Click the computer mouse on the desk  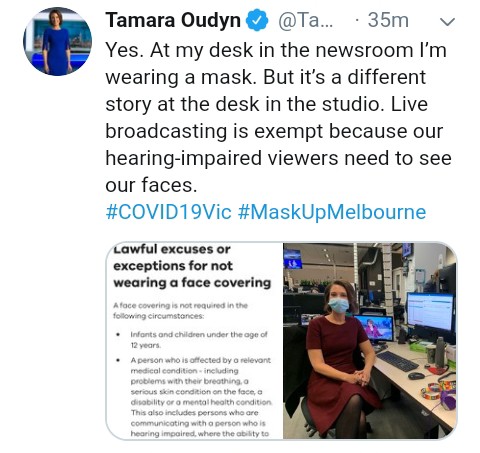(x=416, y=376)
